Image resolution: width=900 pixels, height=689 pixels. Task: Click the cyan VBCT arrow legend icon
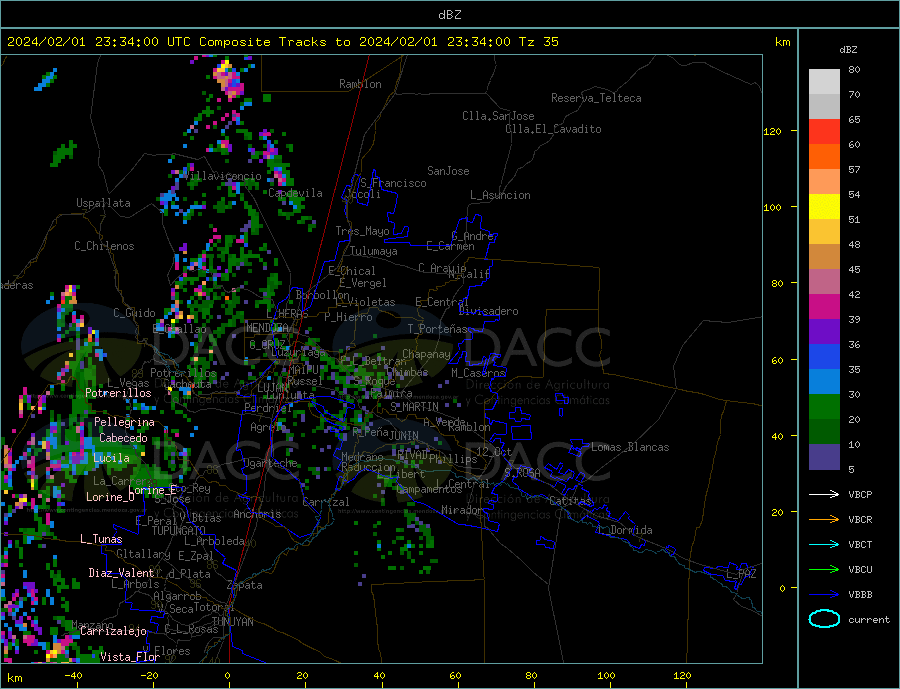(824, 544)
